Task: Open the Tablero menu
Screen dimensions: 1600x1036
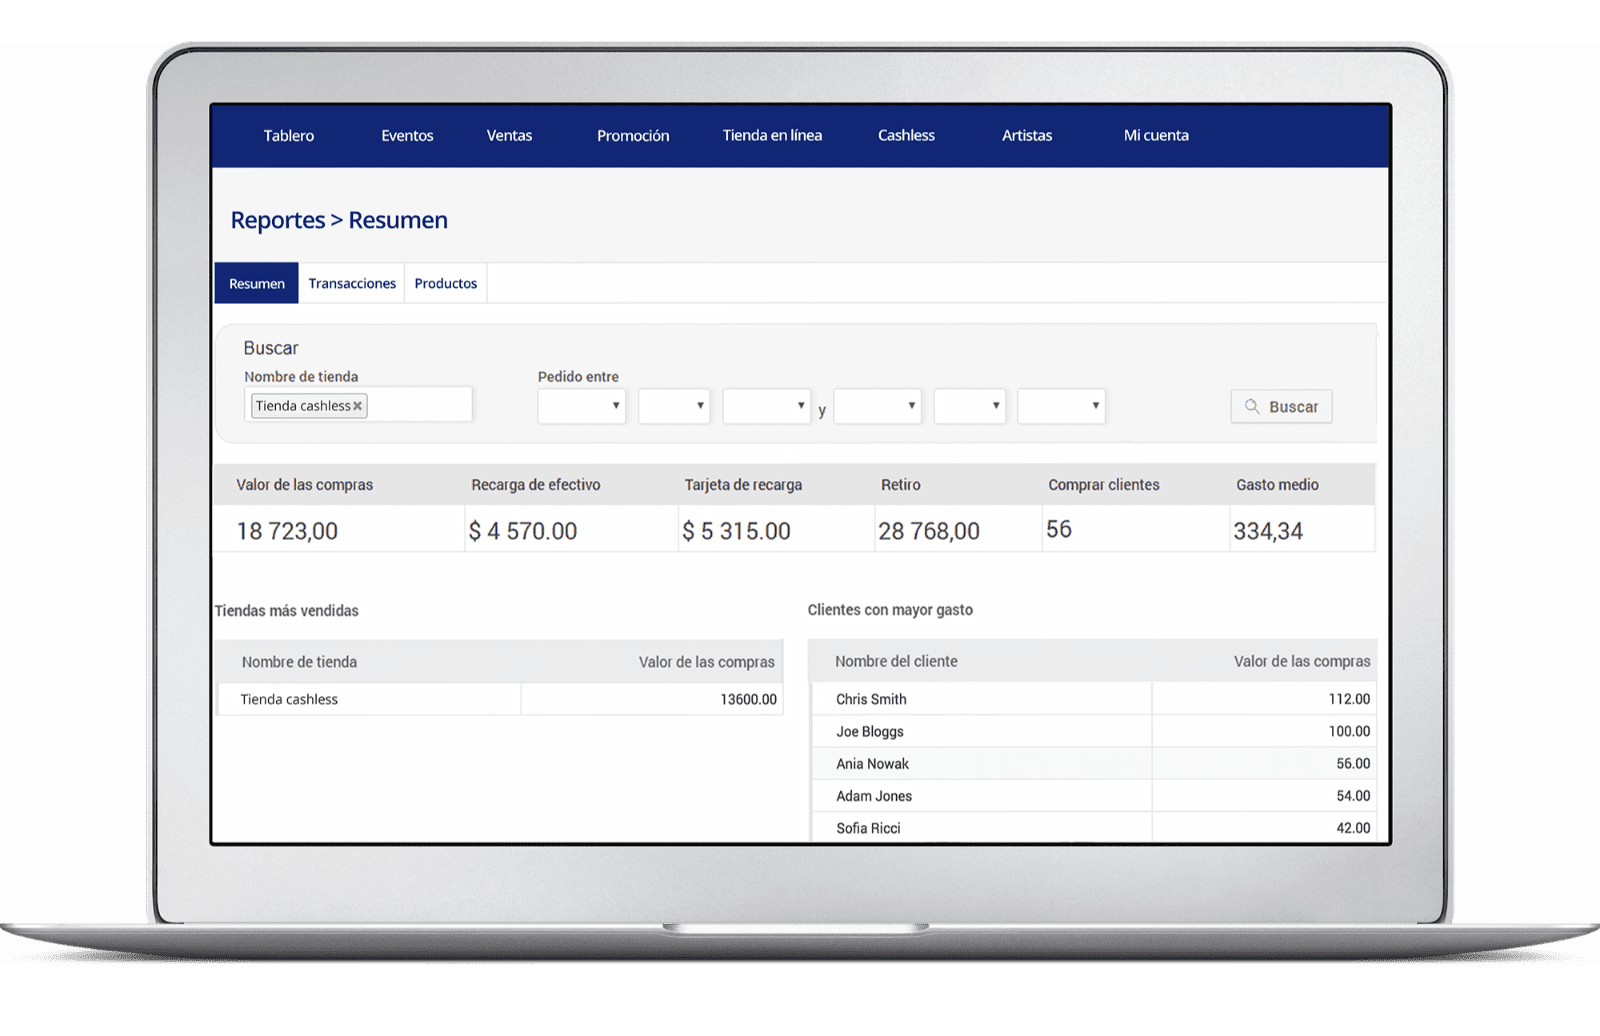Action: point(289,136)
